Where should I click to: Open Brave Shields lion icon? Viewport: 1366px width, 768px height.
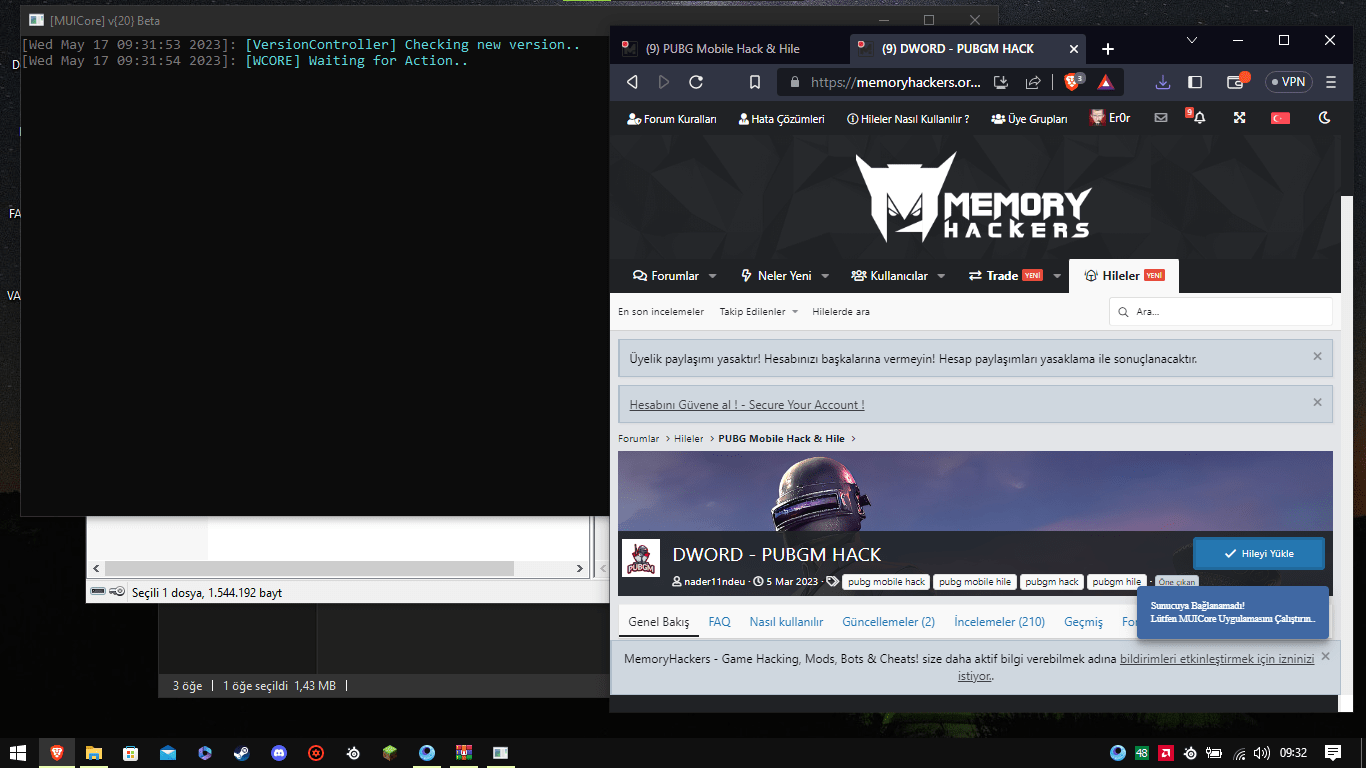(1074, 82)
